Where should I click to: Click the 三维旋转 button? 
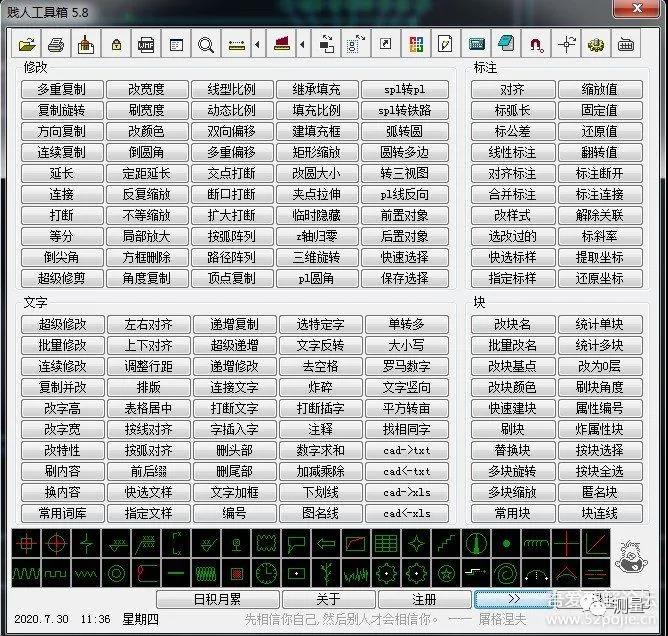pyautogui.click(x=317, y=257)
